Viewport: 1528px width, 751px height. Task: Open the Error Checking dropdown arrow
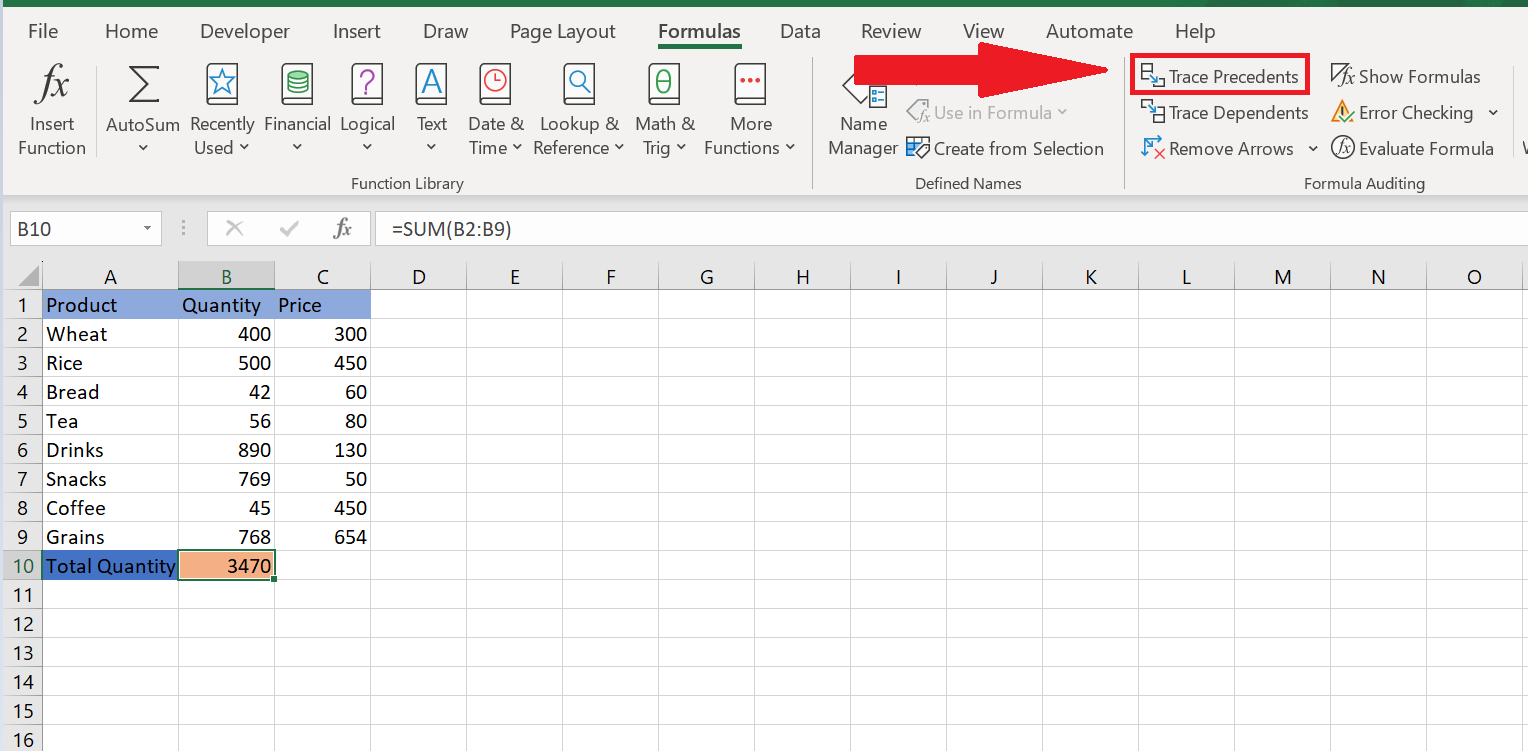(1491, 113)
